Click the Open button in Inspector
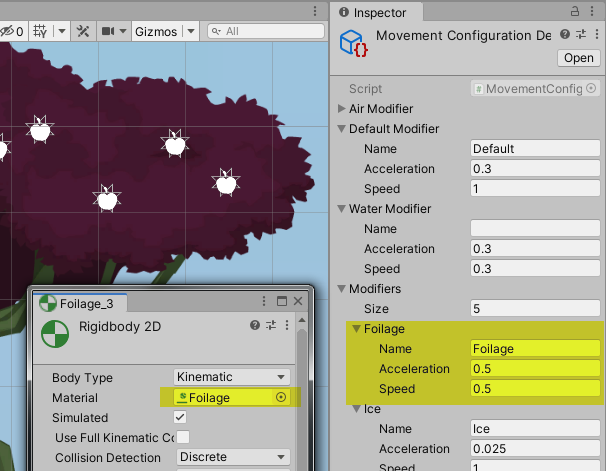 coord(578,58)
